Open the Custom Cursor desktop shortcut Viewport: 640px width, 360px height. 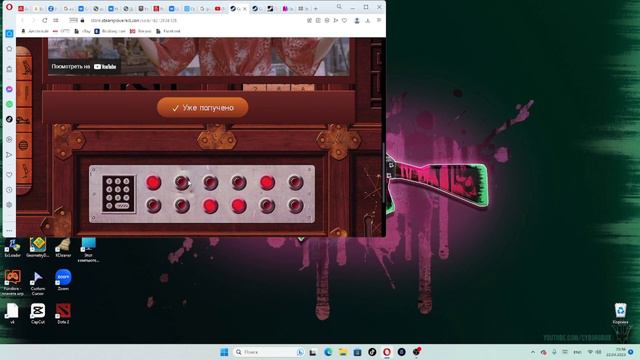(38, 283)
